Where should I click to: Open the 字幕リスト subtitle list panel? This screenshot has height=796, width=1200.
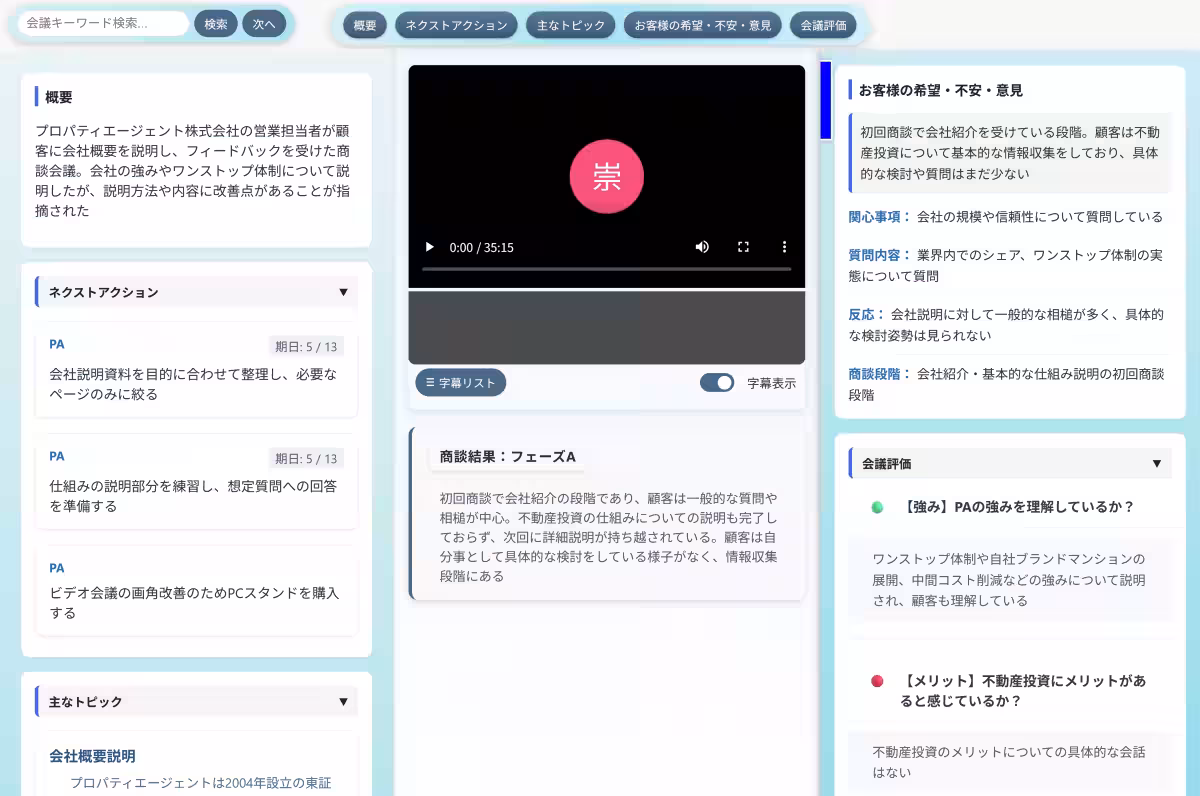[x=460, y=382]
